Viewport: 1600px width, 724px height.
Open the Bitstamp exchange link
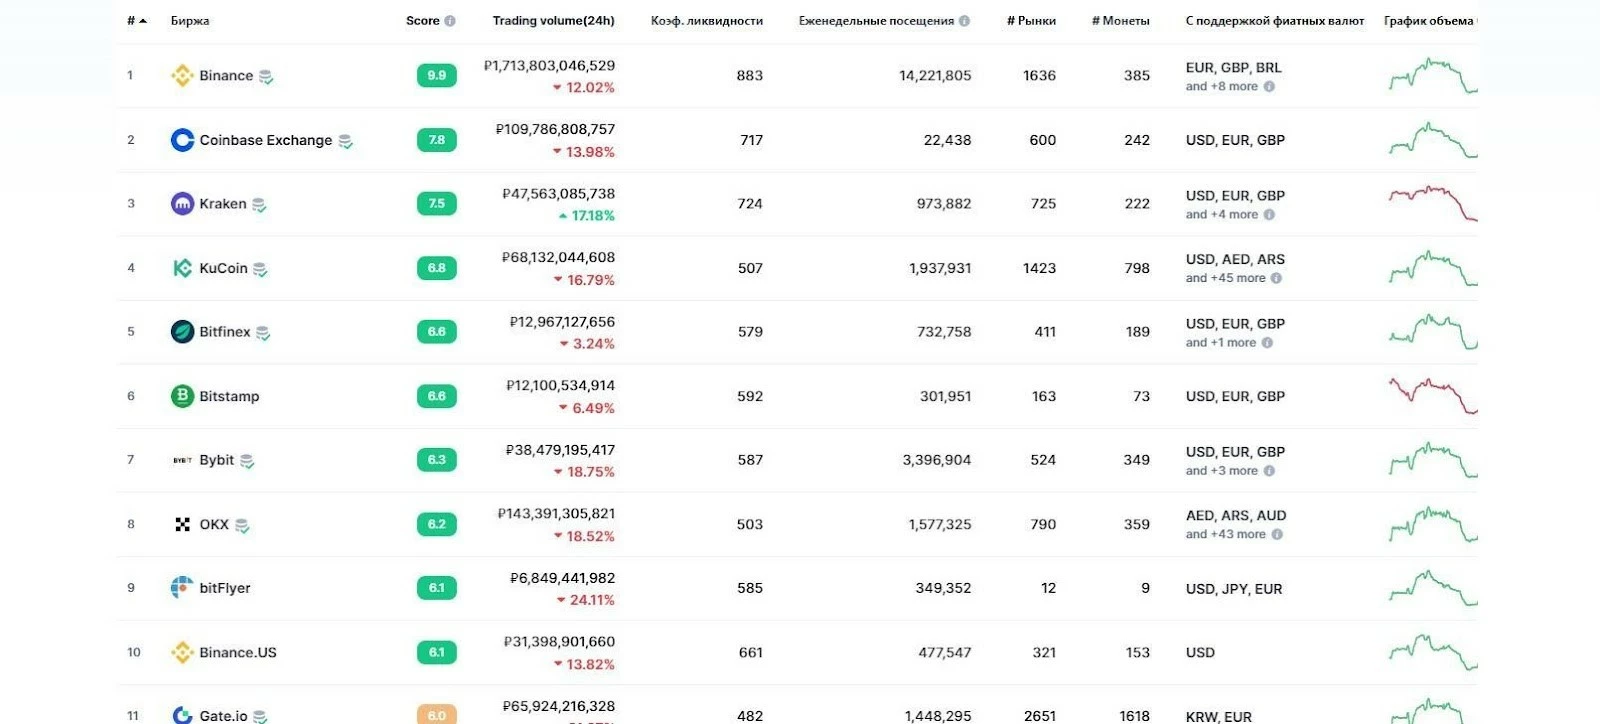(x=229, y=396)
